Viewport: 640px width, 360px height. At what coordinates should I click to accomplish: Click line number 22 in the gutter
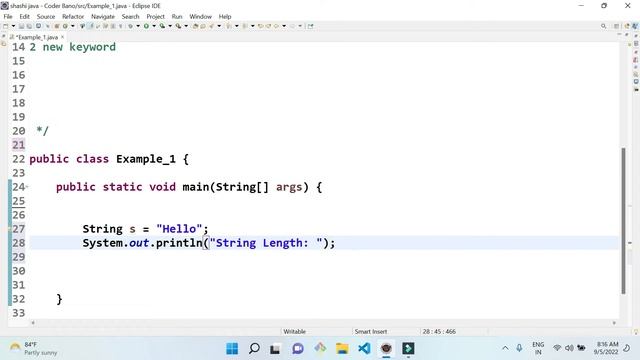pos(18,159)
